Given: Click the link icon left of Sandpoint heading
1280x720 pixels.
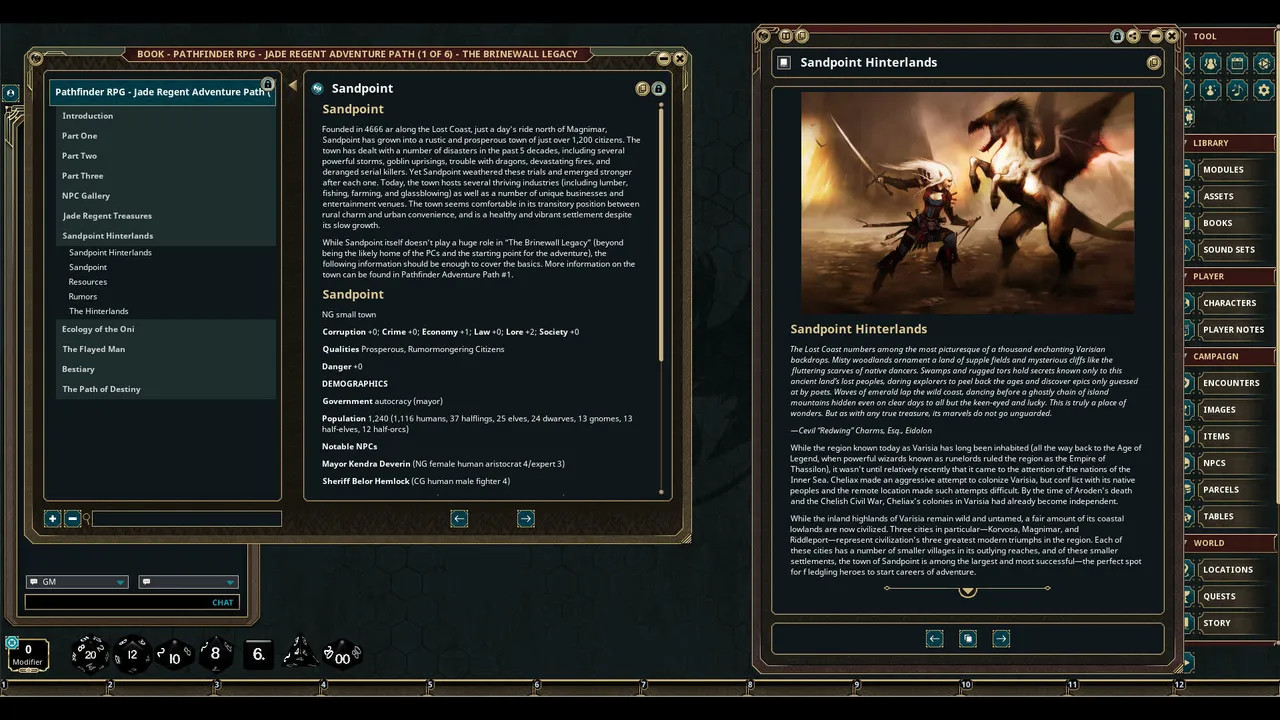Looking at the screenshot, I should [318, 88].
